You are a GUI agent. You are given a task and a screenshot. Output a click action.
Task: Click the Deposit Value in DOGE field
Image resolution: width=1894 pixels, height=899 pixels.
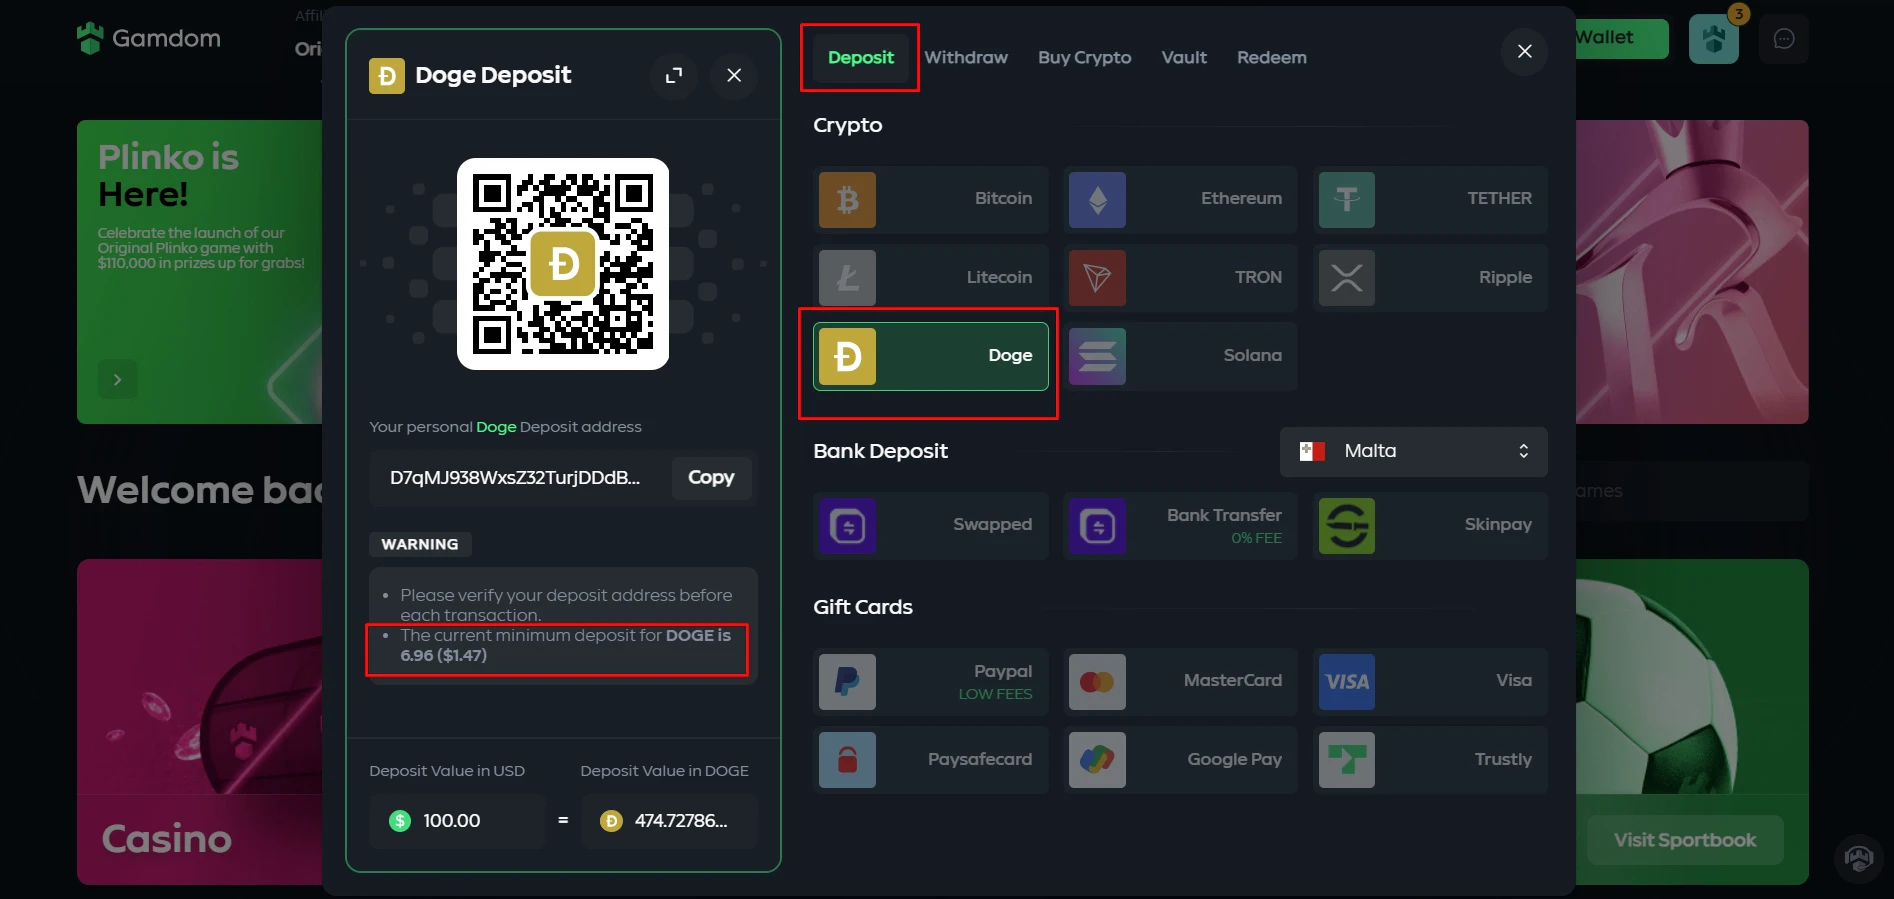click(x=669, y=821)
